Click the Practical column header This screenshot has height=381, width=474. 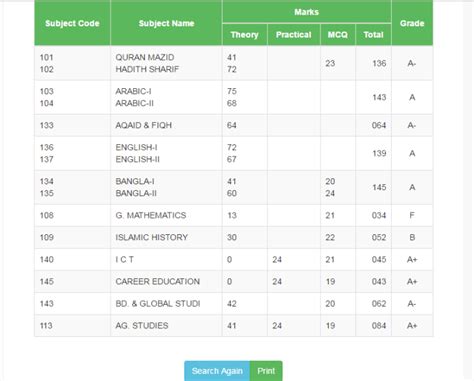tap(294, 35)
